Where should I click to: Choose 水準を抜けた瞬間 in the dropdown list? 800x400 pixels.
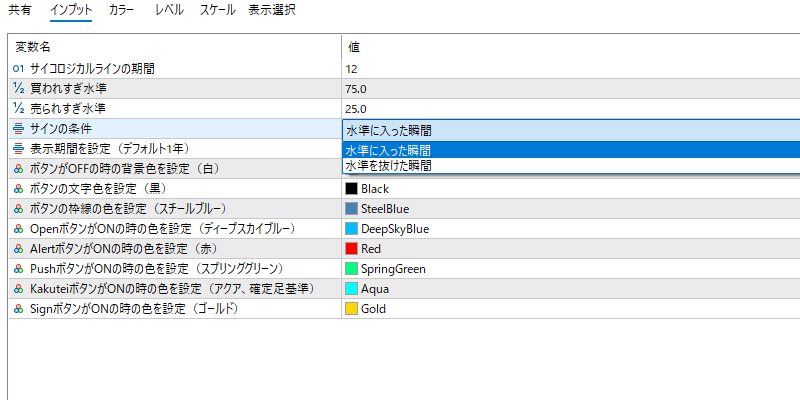click(571, 166)
